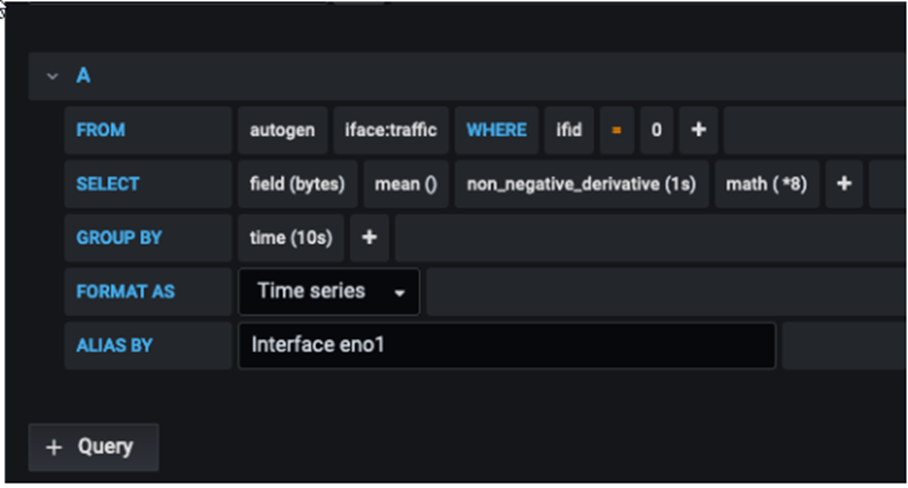The width and height of the screenshot is (908, 488).
Task: Collapse query A with the chevron
Action: pos(52,76)
